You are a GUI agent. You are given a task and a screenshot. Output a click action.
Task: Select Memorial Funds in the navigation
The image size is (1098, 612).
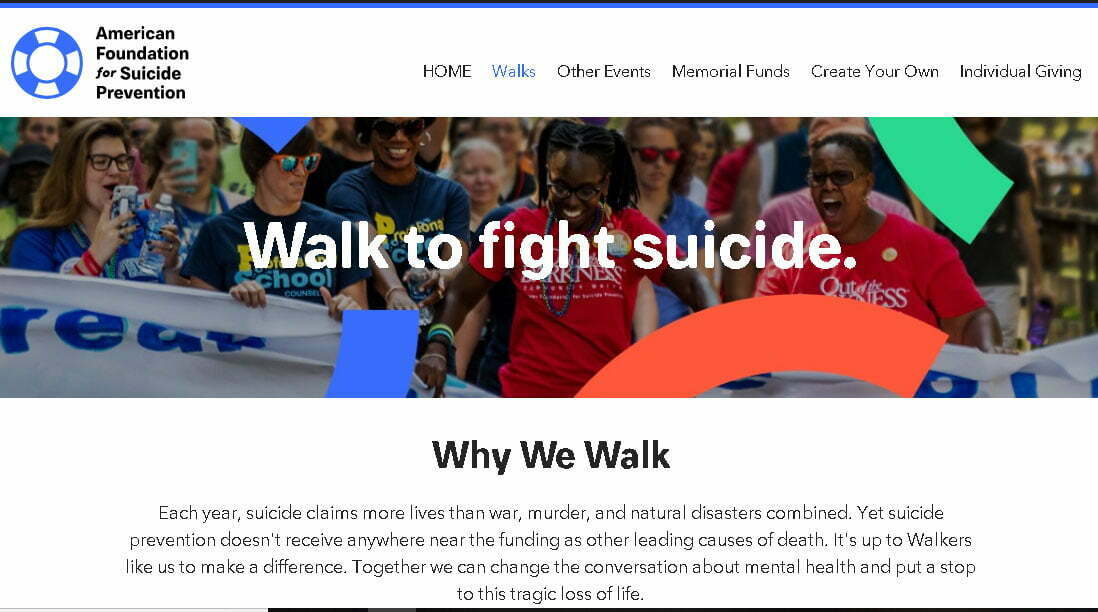click(x=730, y=71)
